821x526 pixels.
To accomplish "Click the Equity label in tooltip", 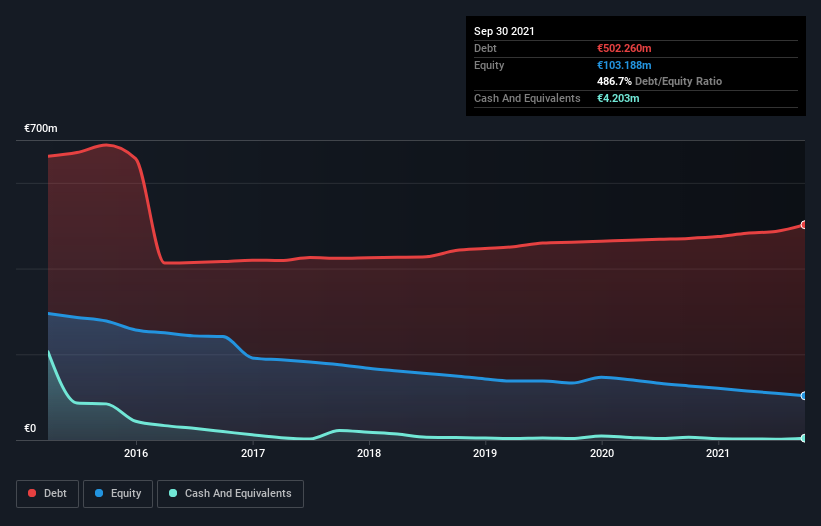I will pyautogui.click(x=489, y=65).
